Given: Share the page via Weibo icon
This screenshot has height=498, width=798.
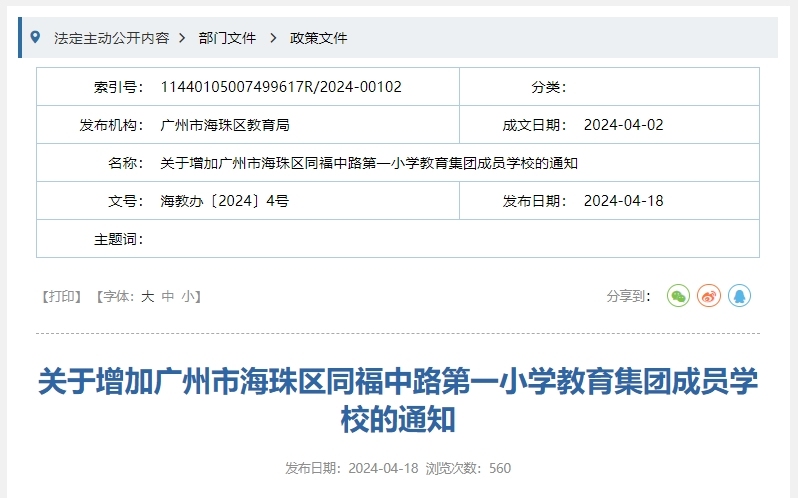Looking at the screenshot, I should 709,296.
